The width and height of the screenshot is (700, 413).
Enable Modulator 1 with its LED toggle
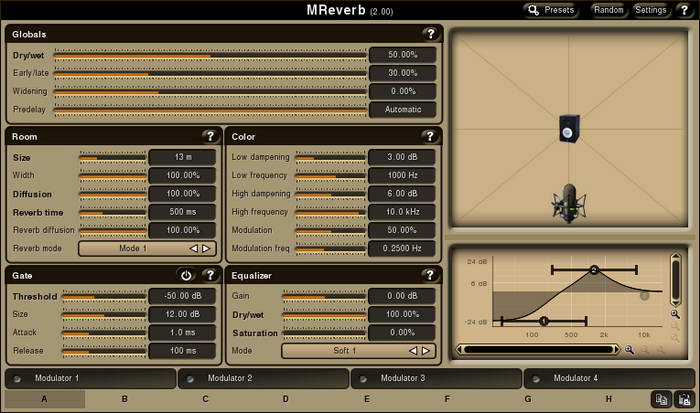point(17,379)
